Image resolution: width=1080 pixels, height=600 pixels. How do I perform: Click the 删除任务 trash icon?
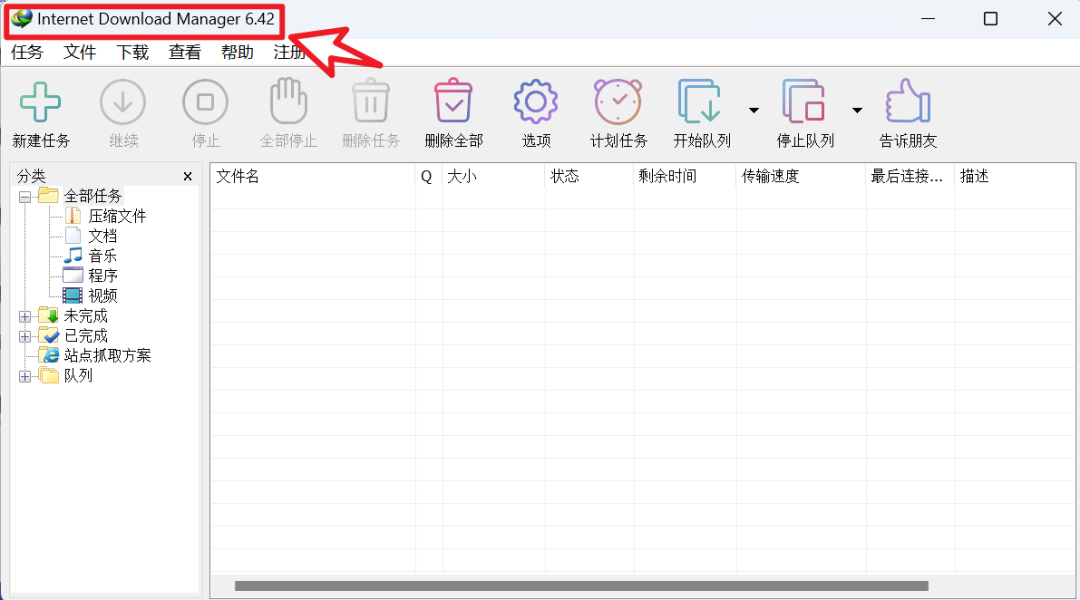tap(371, 101)
